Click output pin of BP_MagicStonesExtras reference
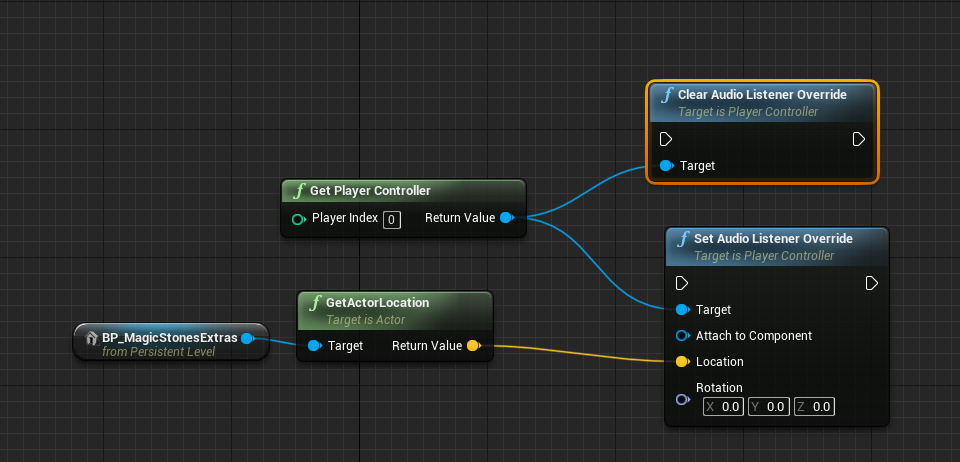The image size is (960, 462). click(247, 338)
